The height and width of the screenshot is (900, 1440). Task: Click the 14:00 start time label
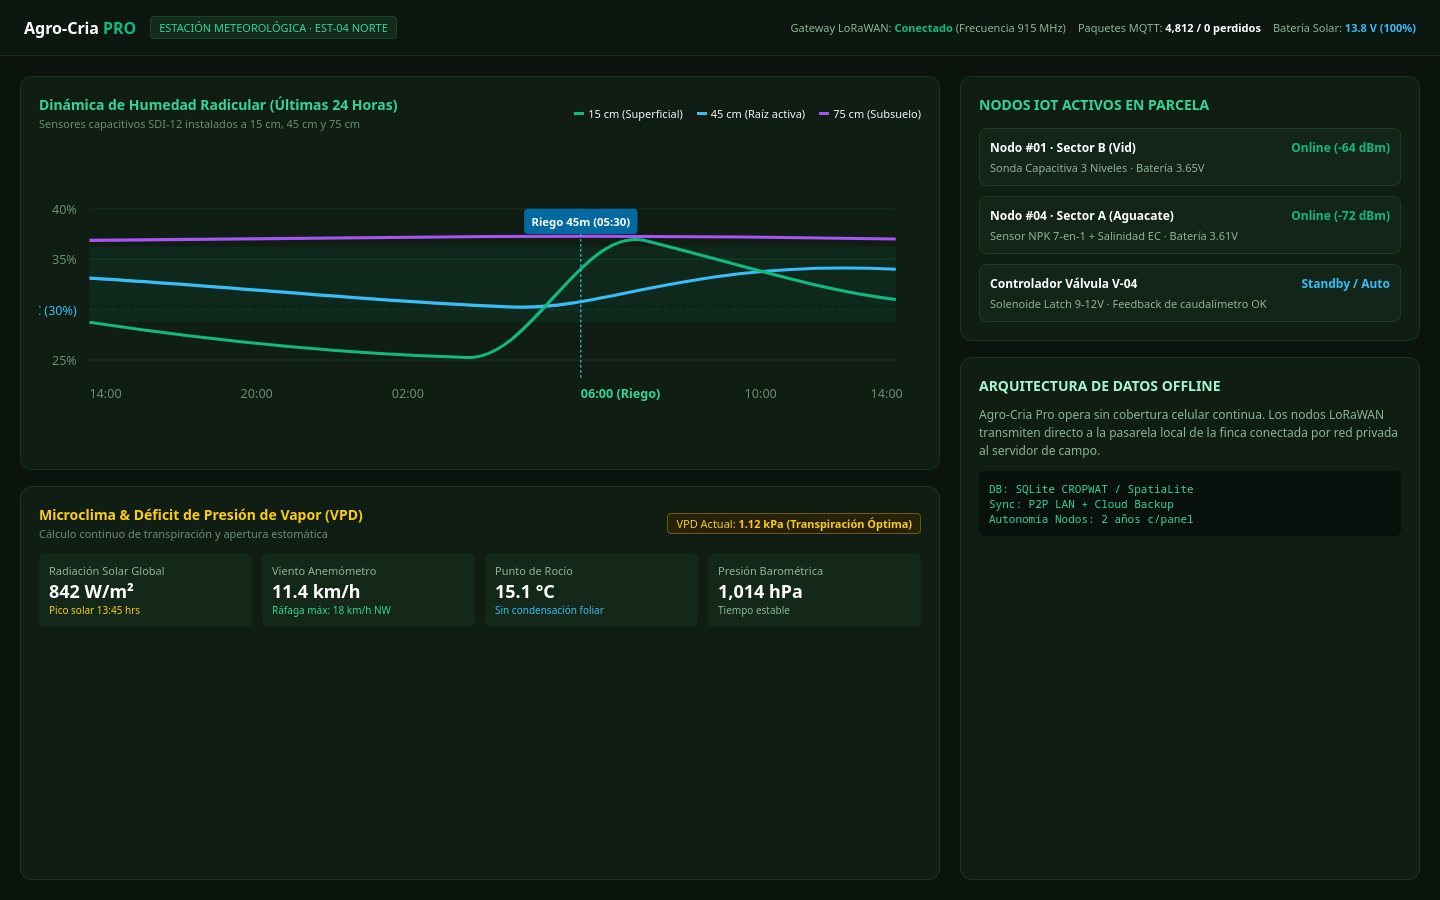(105, 394)
